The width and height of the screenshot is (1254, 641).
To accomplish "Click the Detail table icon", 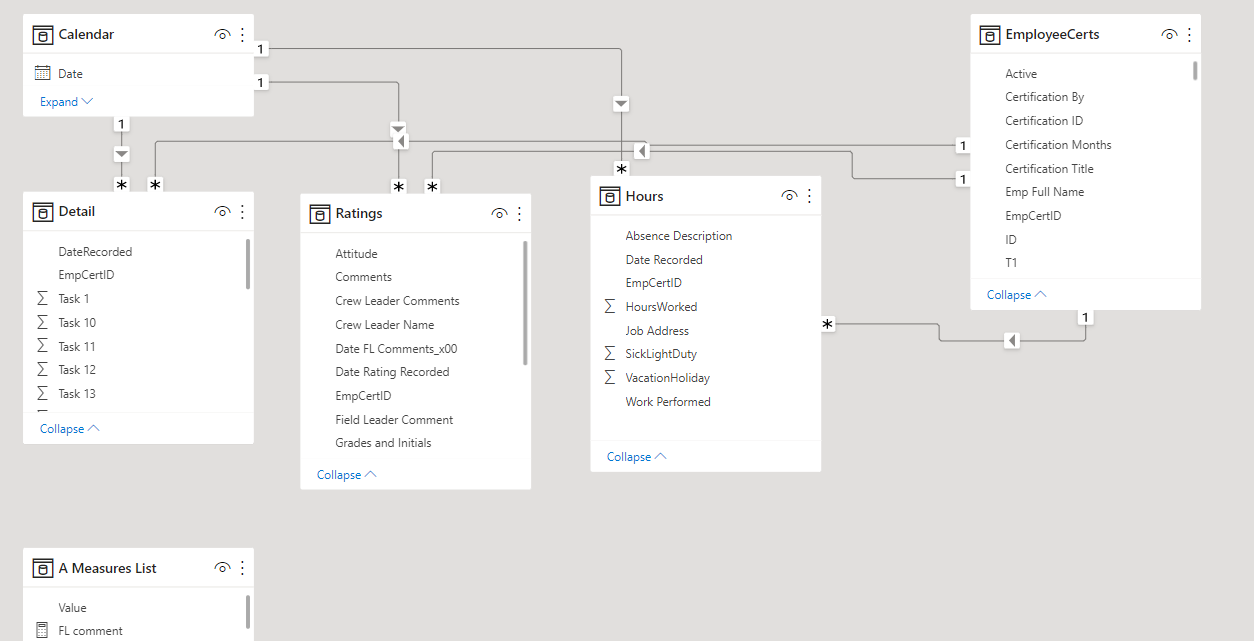I will tap(43, 212).
